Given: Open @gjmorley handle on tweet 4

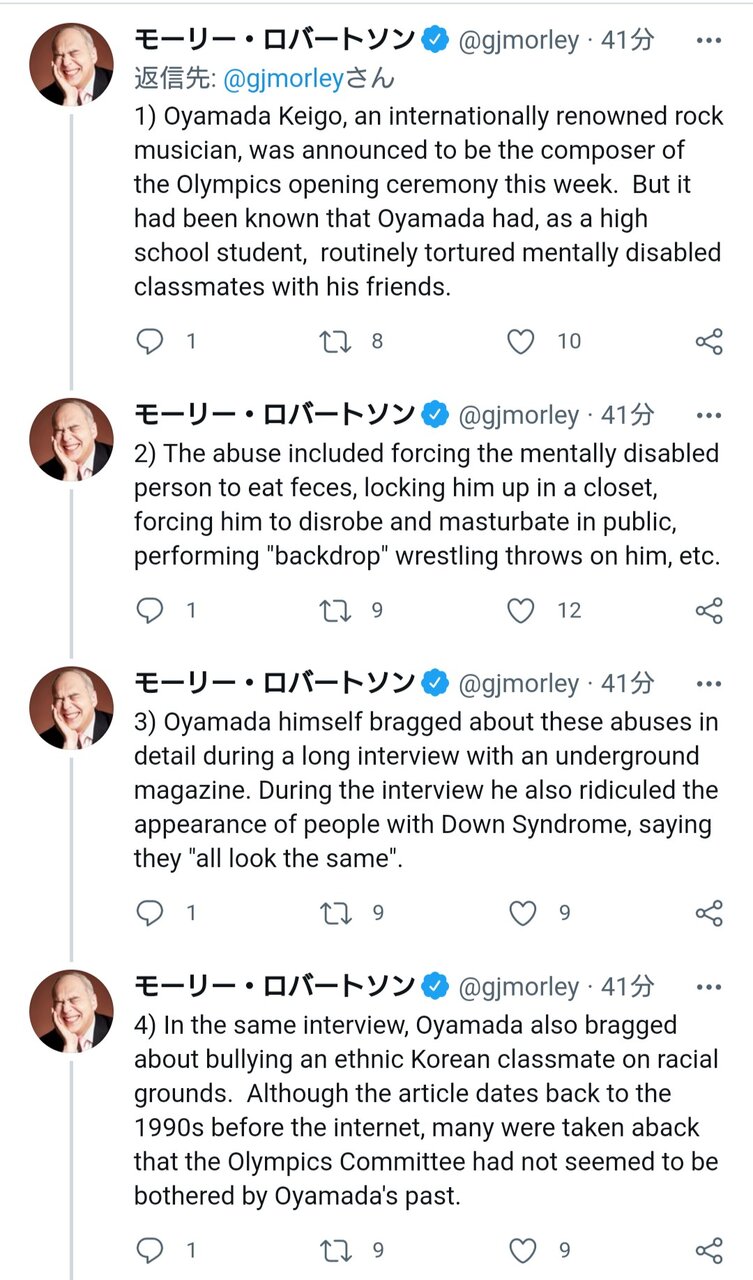Looking at the screenshot, I should click(x=518, y=987).
